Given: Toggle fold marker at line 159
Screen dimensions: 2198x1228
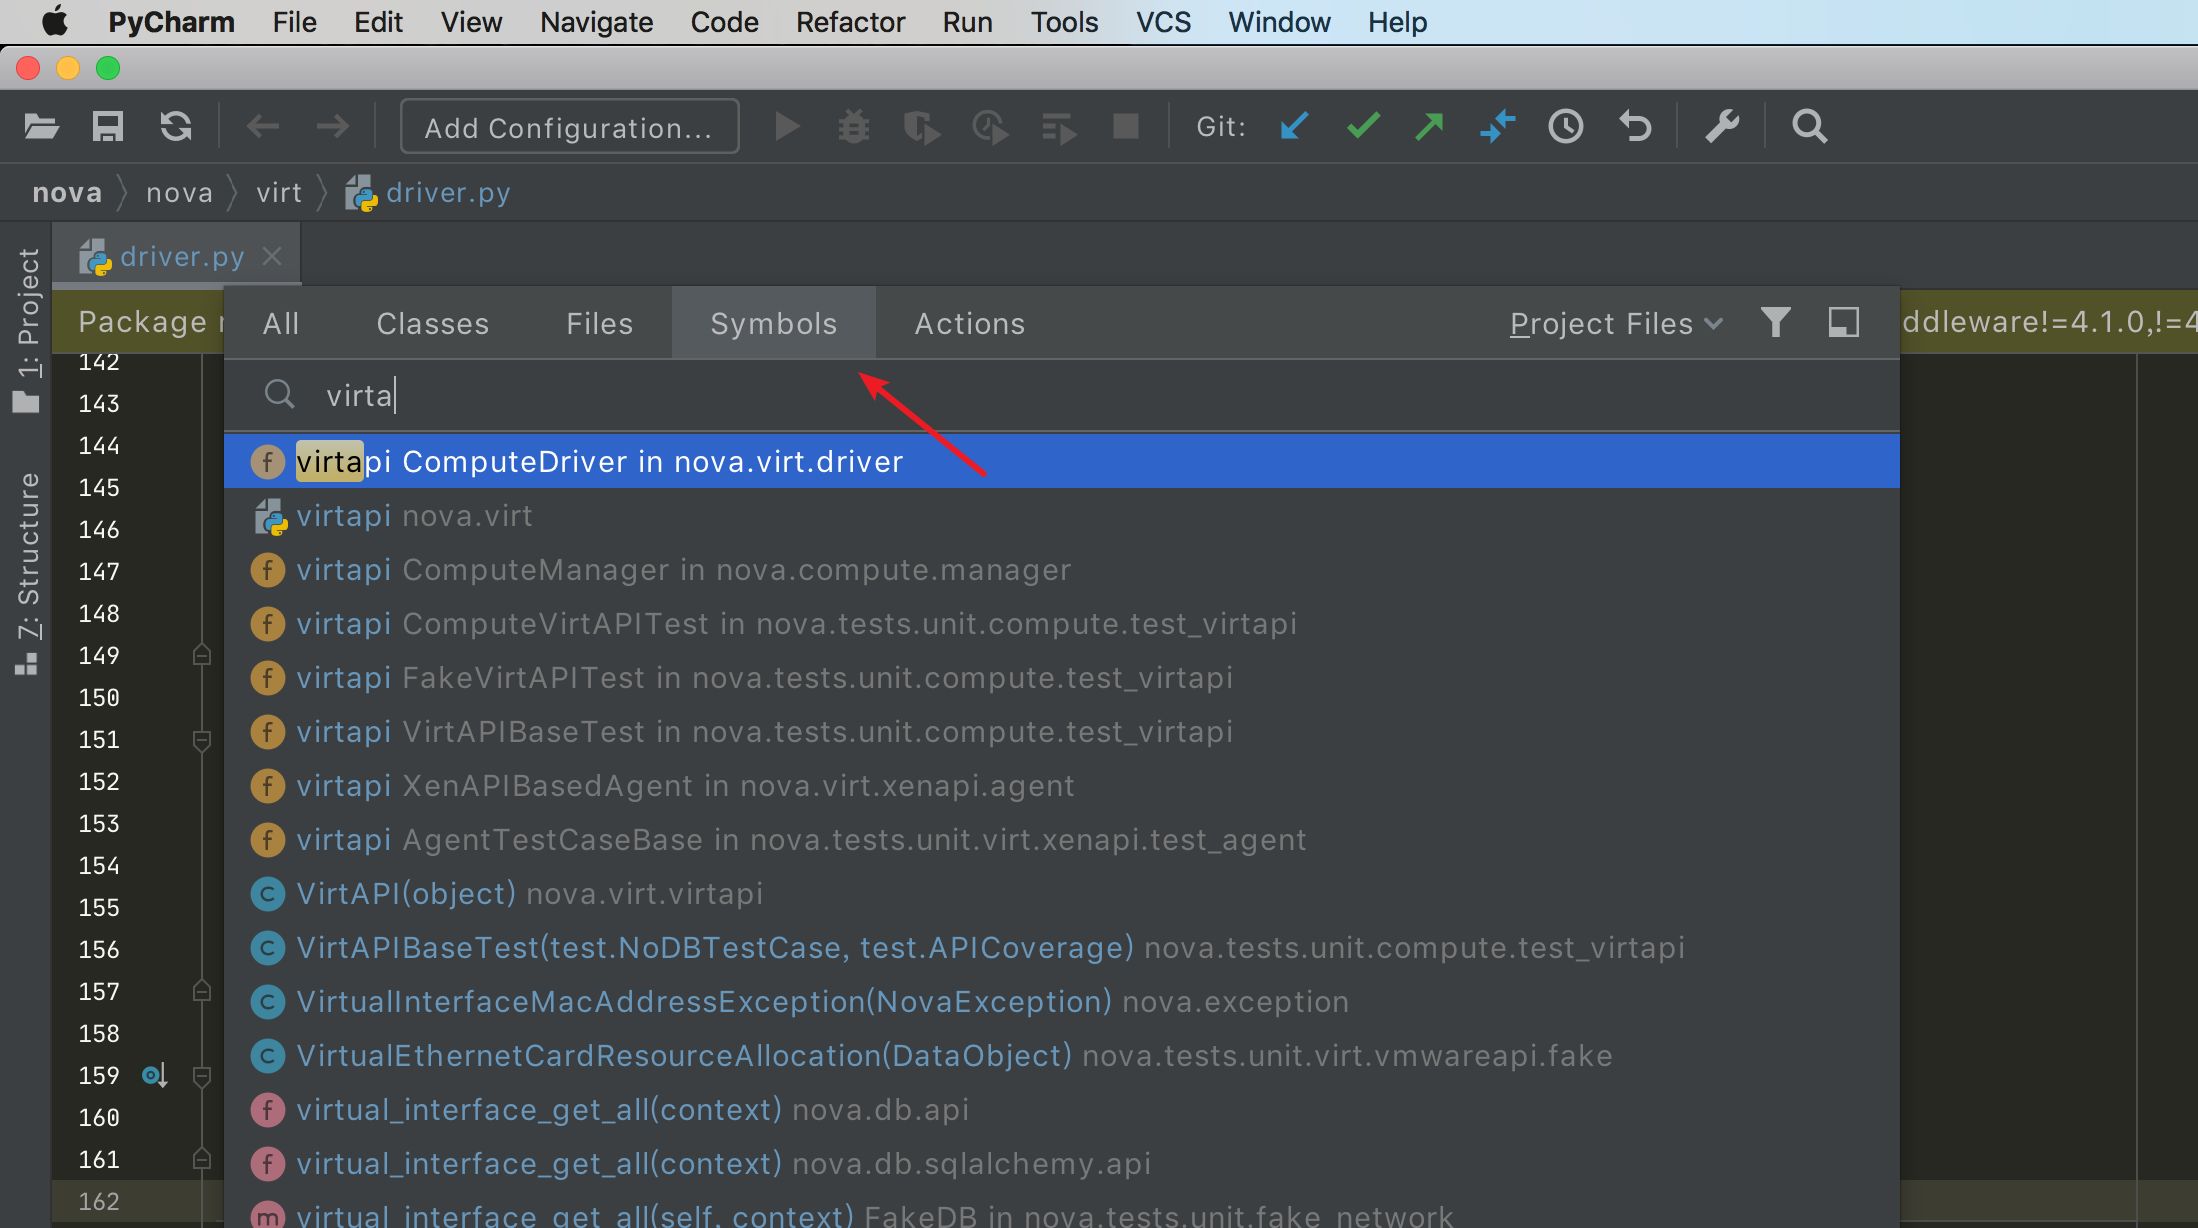Looking at the screenshot, I should click(201, 1076).
